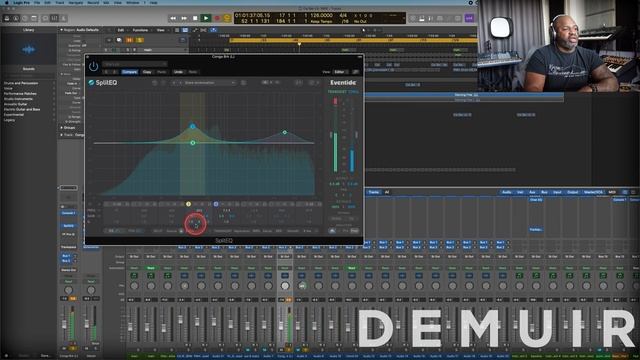Screen dimensions: 640x360
Task: Click the Eventide logo
Action: [x=343, y=82]
